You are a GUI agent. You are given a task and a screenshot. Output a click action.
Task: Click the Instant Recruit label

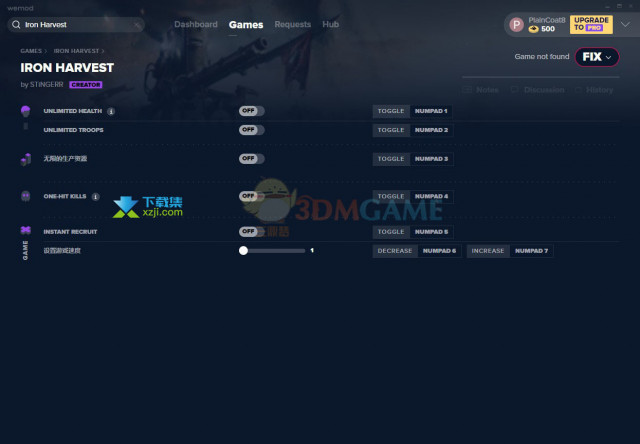coord(70,232)
